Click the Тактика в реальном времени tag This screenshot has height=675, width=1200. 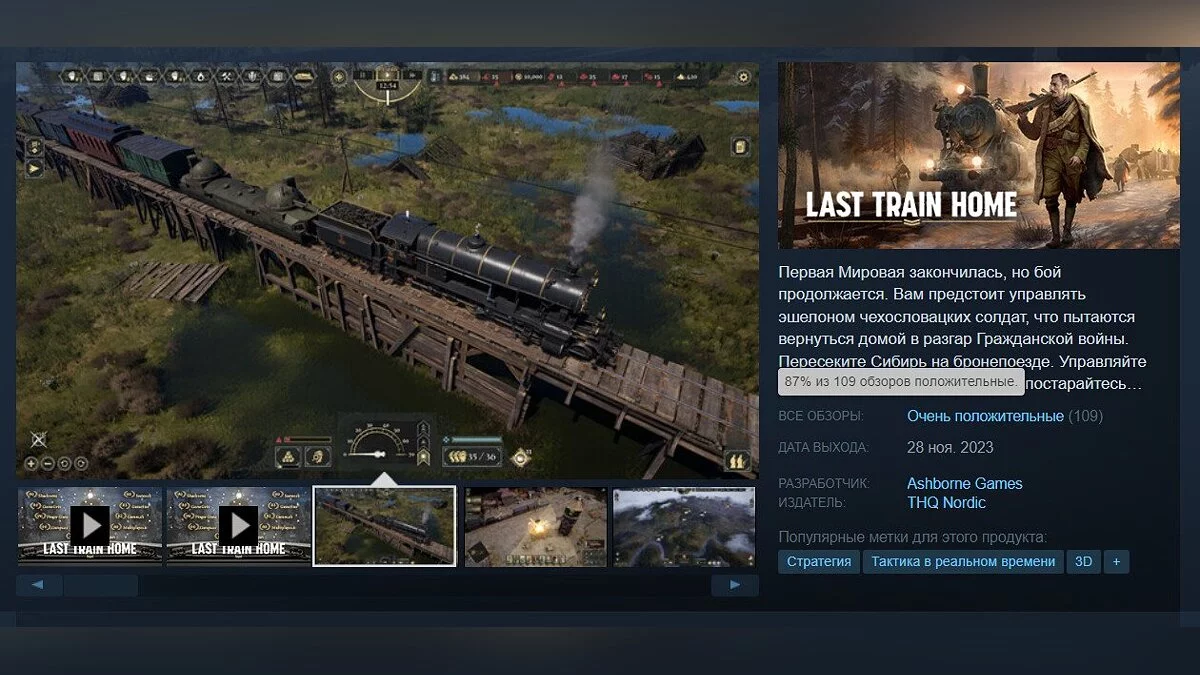[x=963, y=562]
